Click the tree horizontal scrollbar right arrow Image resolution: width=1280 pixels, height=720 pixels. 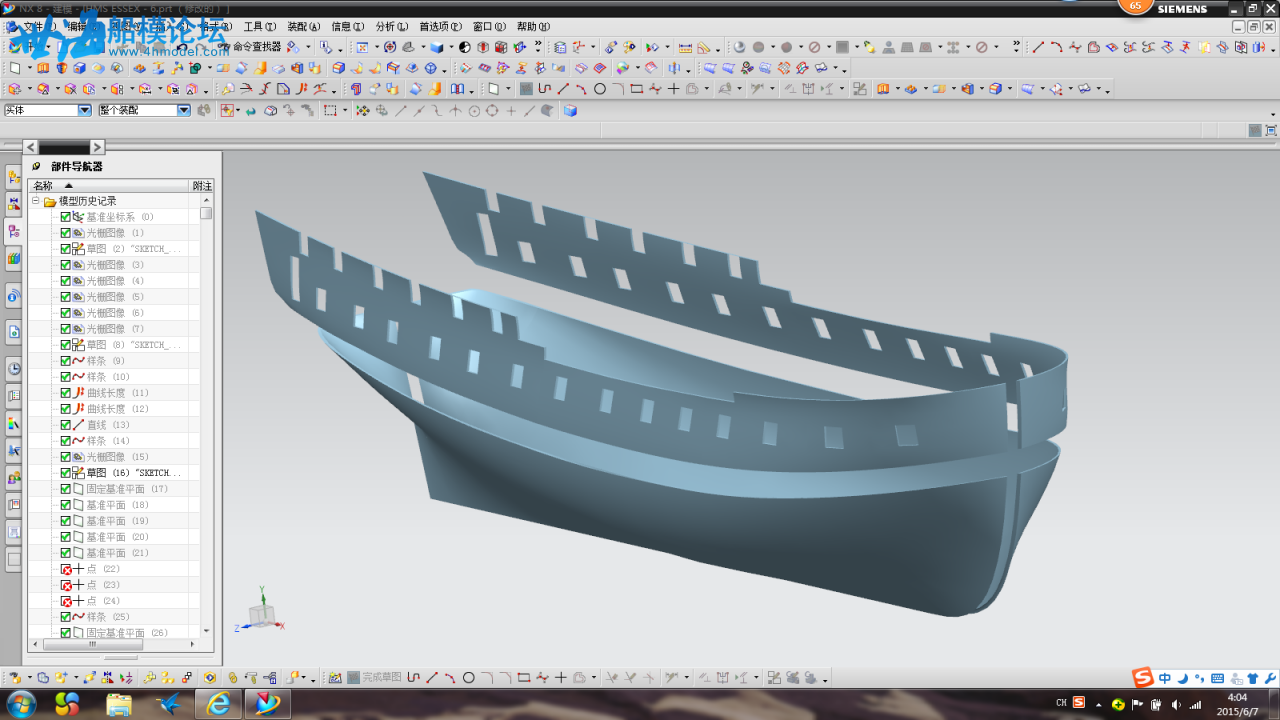195,644
